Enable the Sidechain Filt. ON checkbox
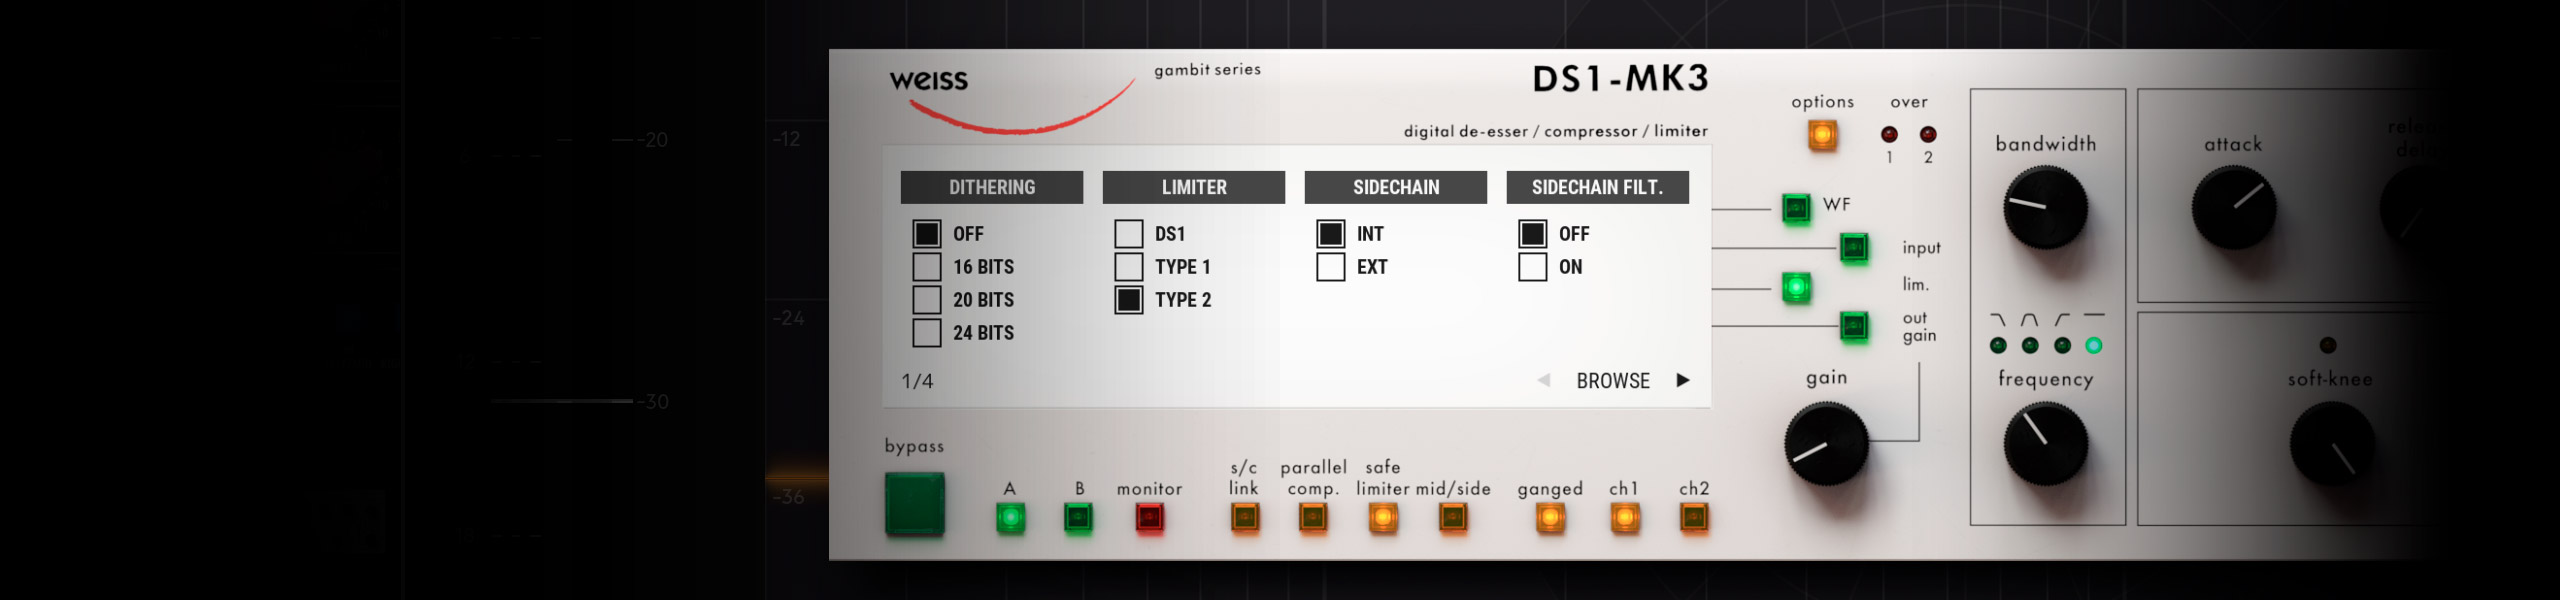Image resolution: width=2560 pixels, height=600 pixels. click(x=1533, y=267)
